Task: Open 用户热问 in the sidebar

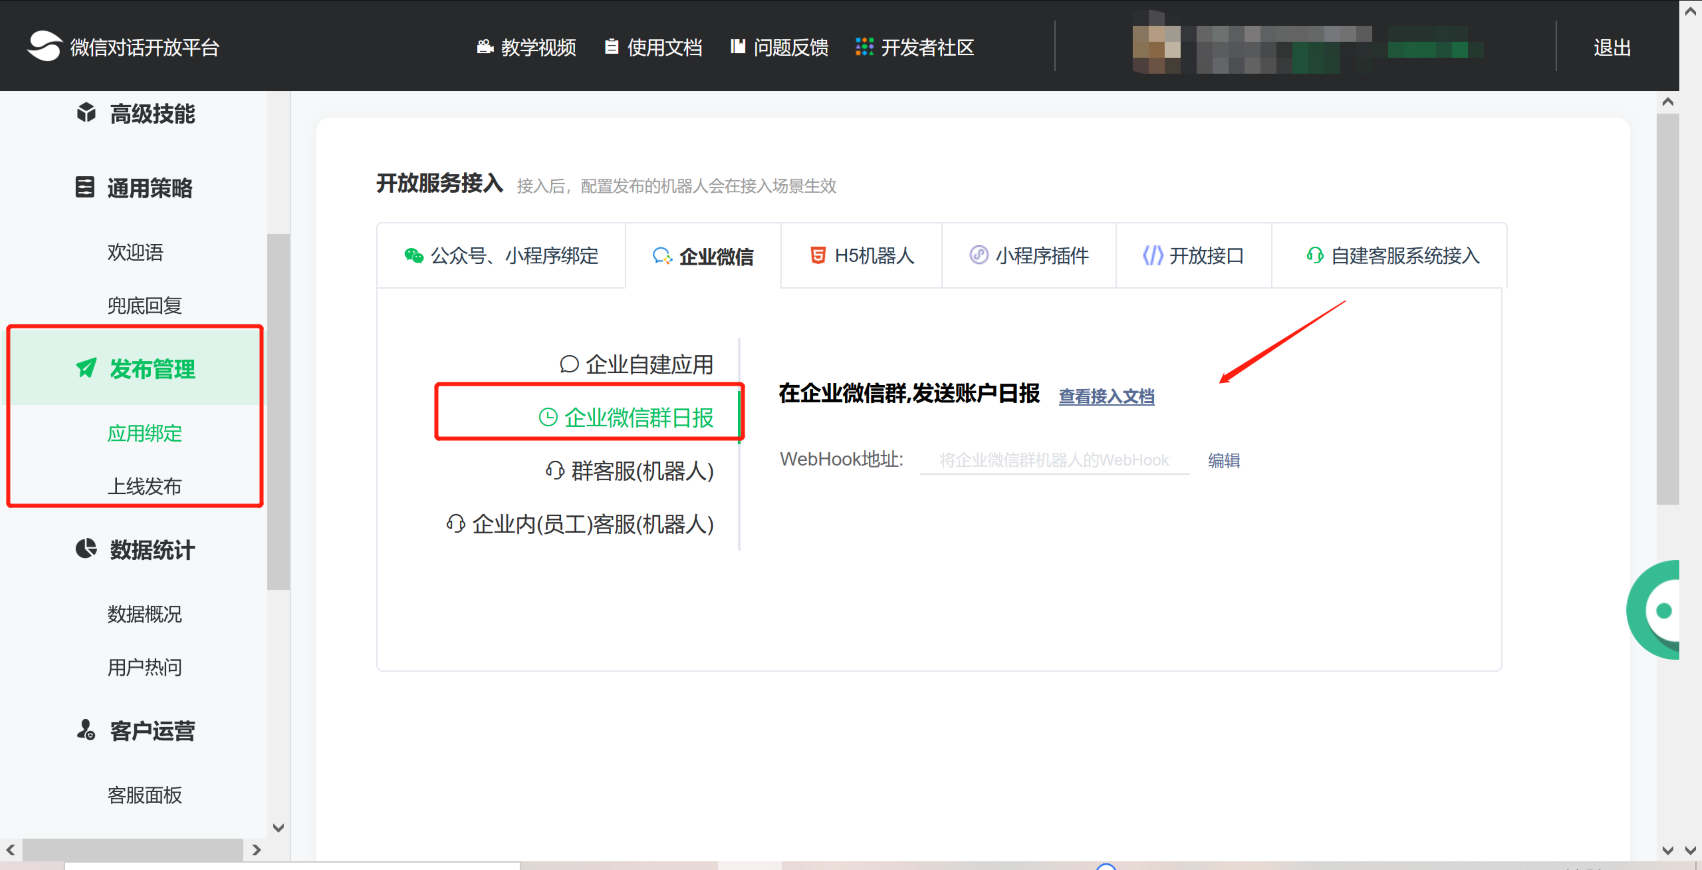Action: pyautogui.click(x=144, y=667)
